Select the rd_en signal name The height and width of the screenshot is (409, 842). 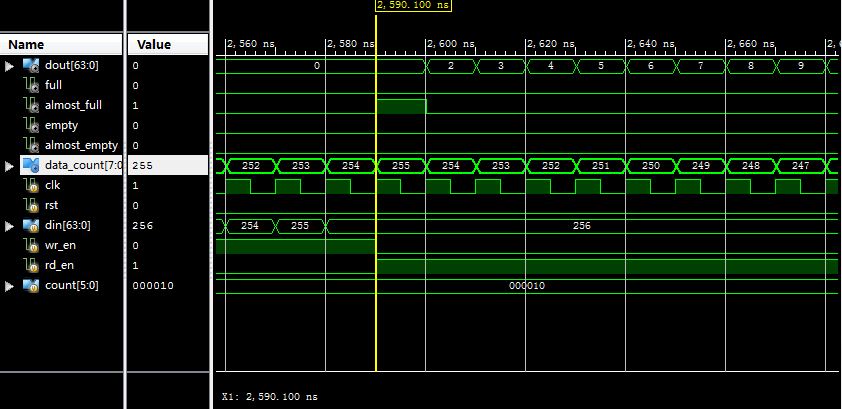(60, 266)
